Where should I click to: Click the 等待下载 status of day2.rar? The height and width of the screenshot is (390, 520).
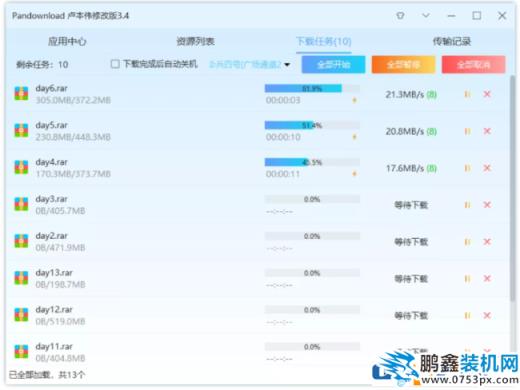[411, 242]
